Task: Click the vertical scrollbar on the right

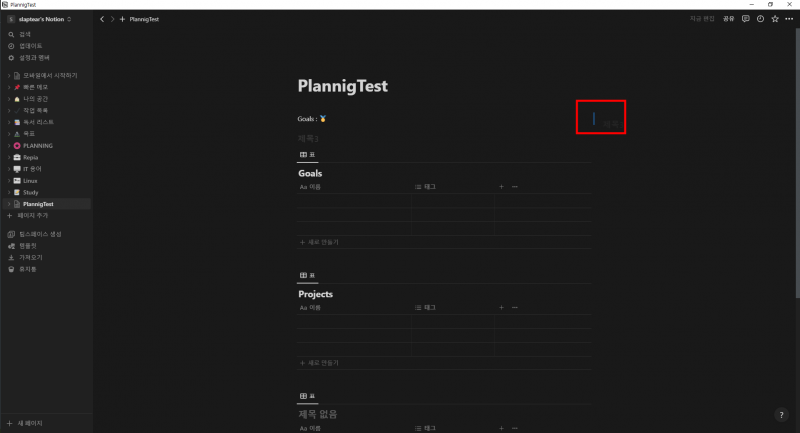Action: (797, 163)
